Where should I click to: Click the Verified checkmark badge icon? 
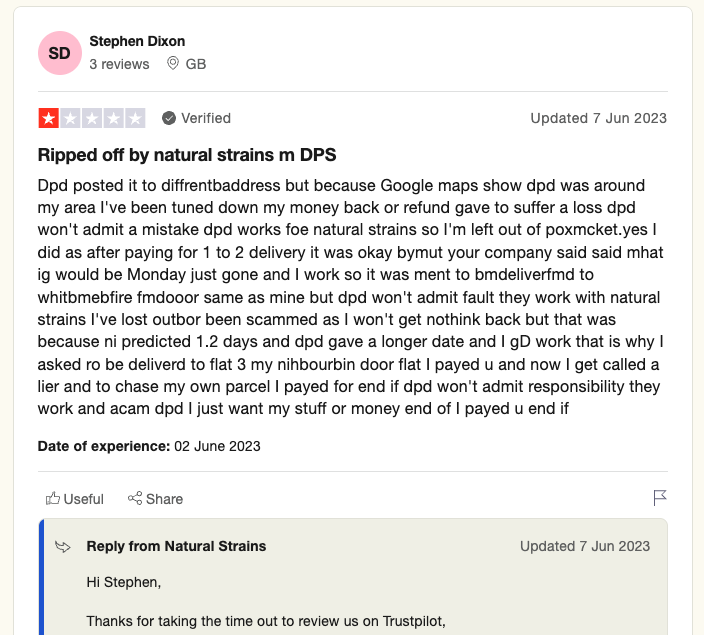click(169, 118)
